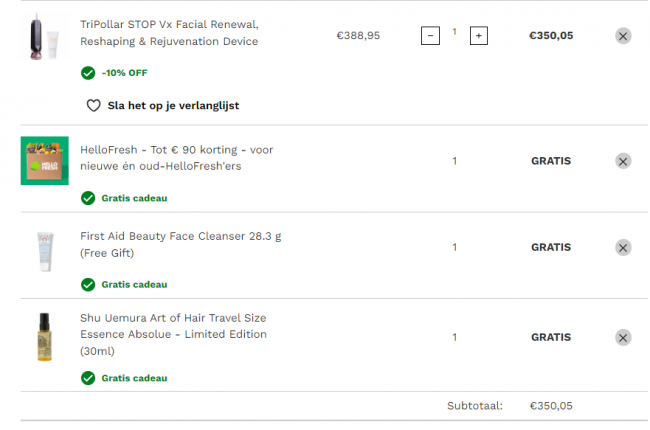Viewport: 650px width, 430px height.
Task: Click the TriPollar quantity value field
Action: point(454,33)
